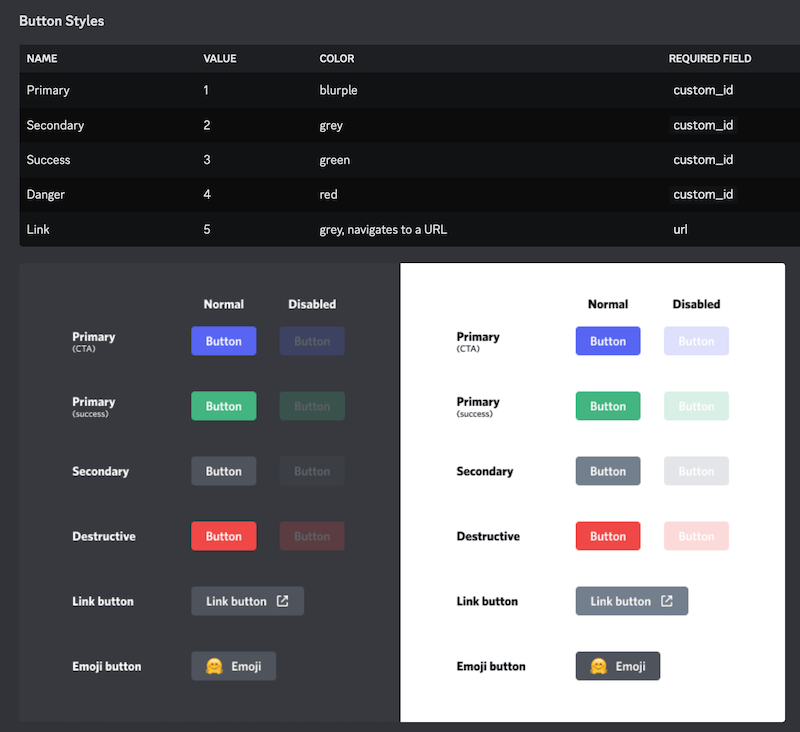
Task: Click the hugging emoji icon in light theme
Action: pyautogui.click(x=598, y=666)
